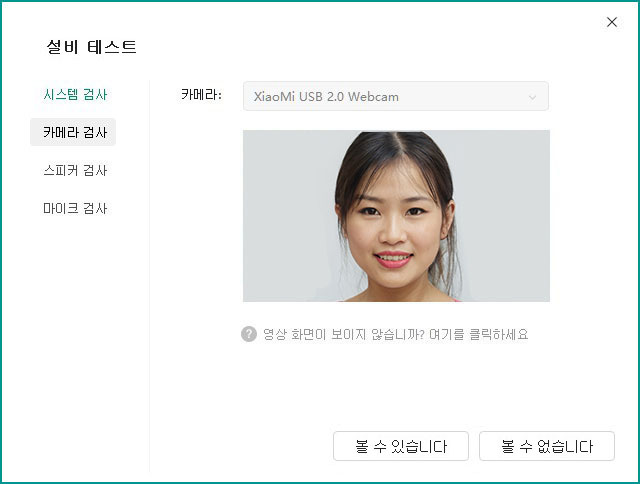
Task: Switch to 스피커 검사
Action: click(75, 170)
